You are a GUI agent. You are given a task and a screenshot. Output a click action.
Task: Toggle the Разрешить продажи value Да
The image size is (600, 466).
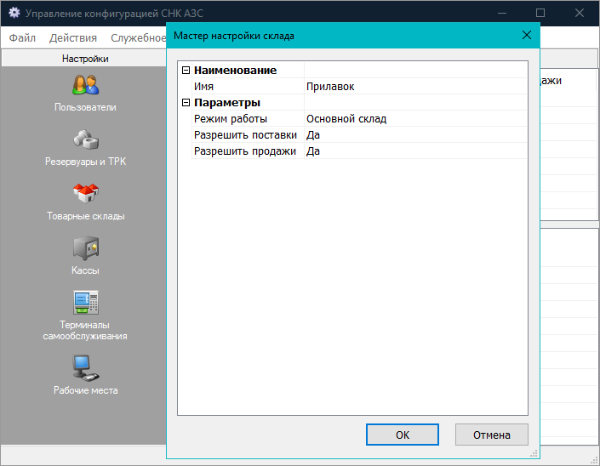414,151
